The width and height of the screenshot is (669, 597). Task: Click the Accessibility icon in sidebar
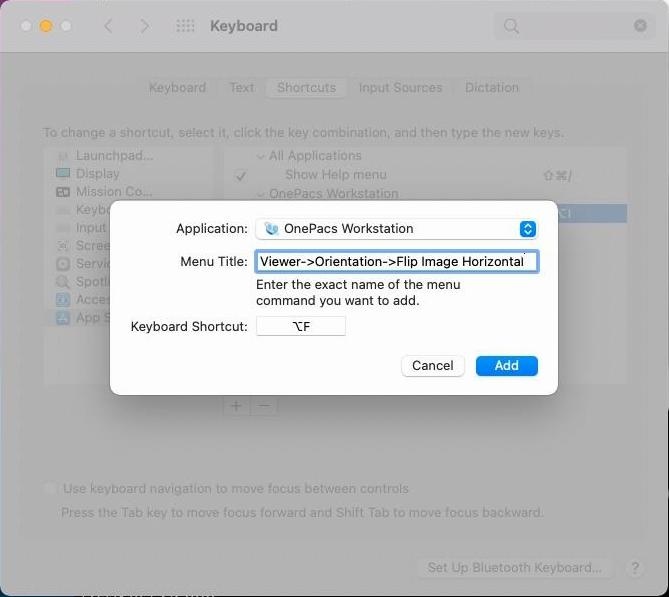click(x=63, y=300)
